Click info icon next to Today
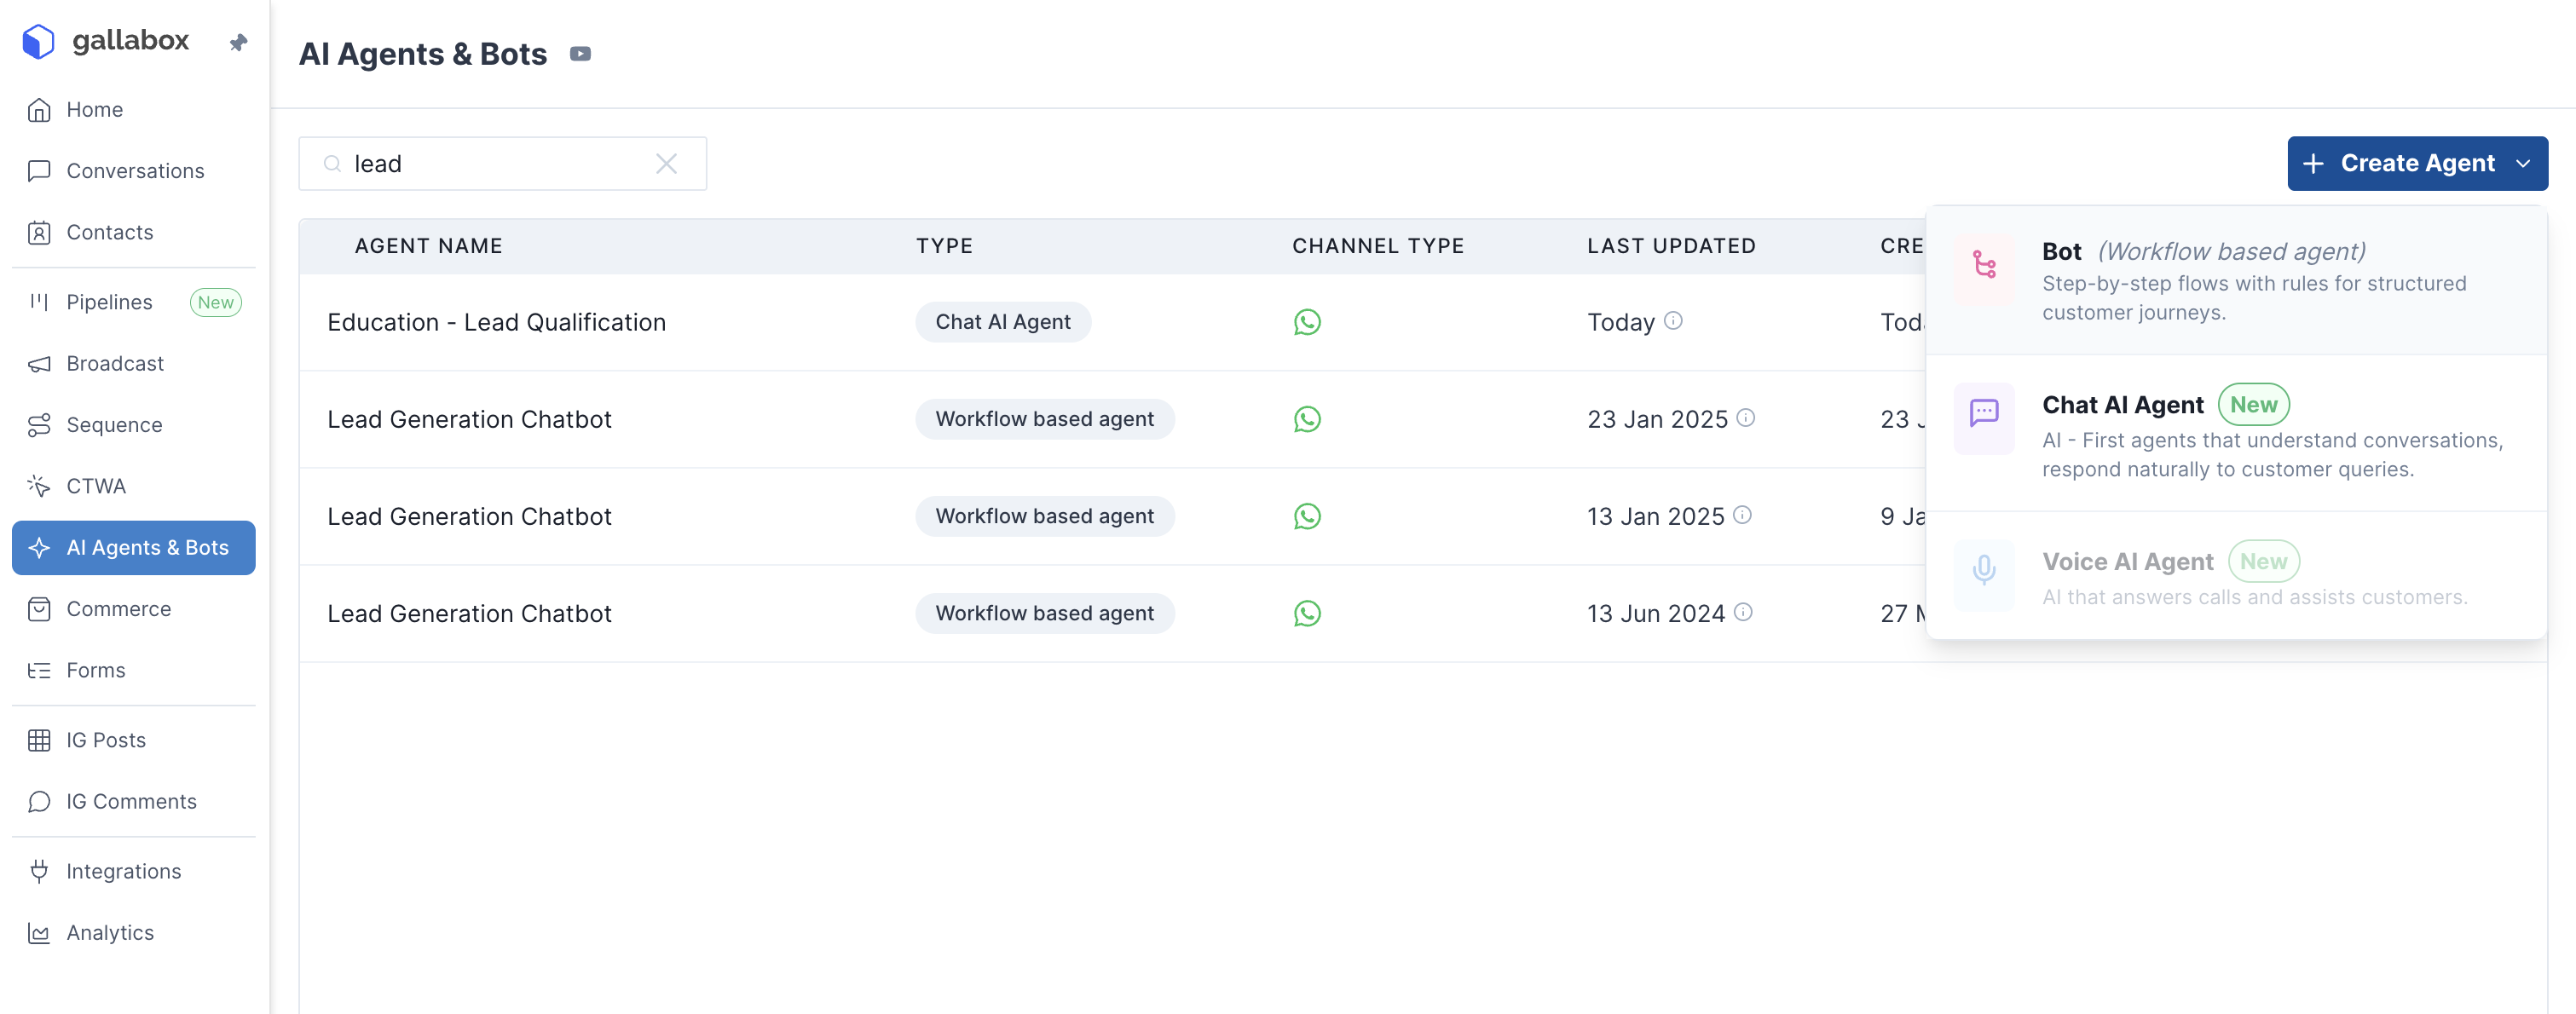The image size is (2576, 1014). point(1673,321)
